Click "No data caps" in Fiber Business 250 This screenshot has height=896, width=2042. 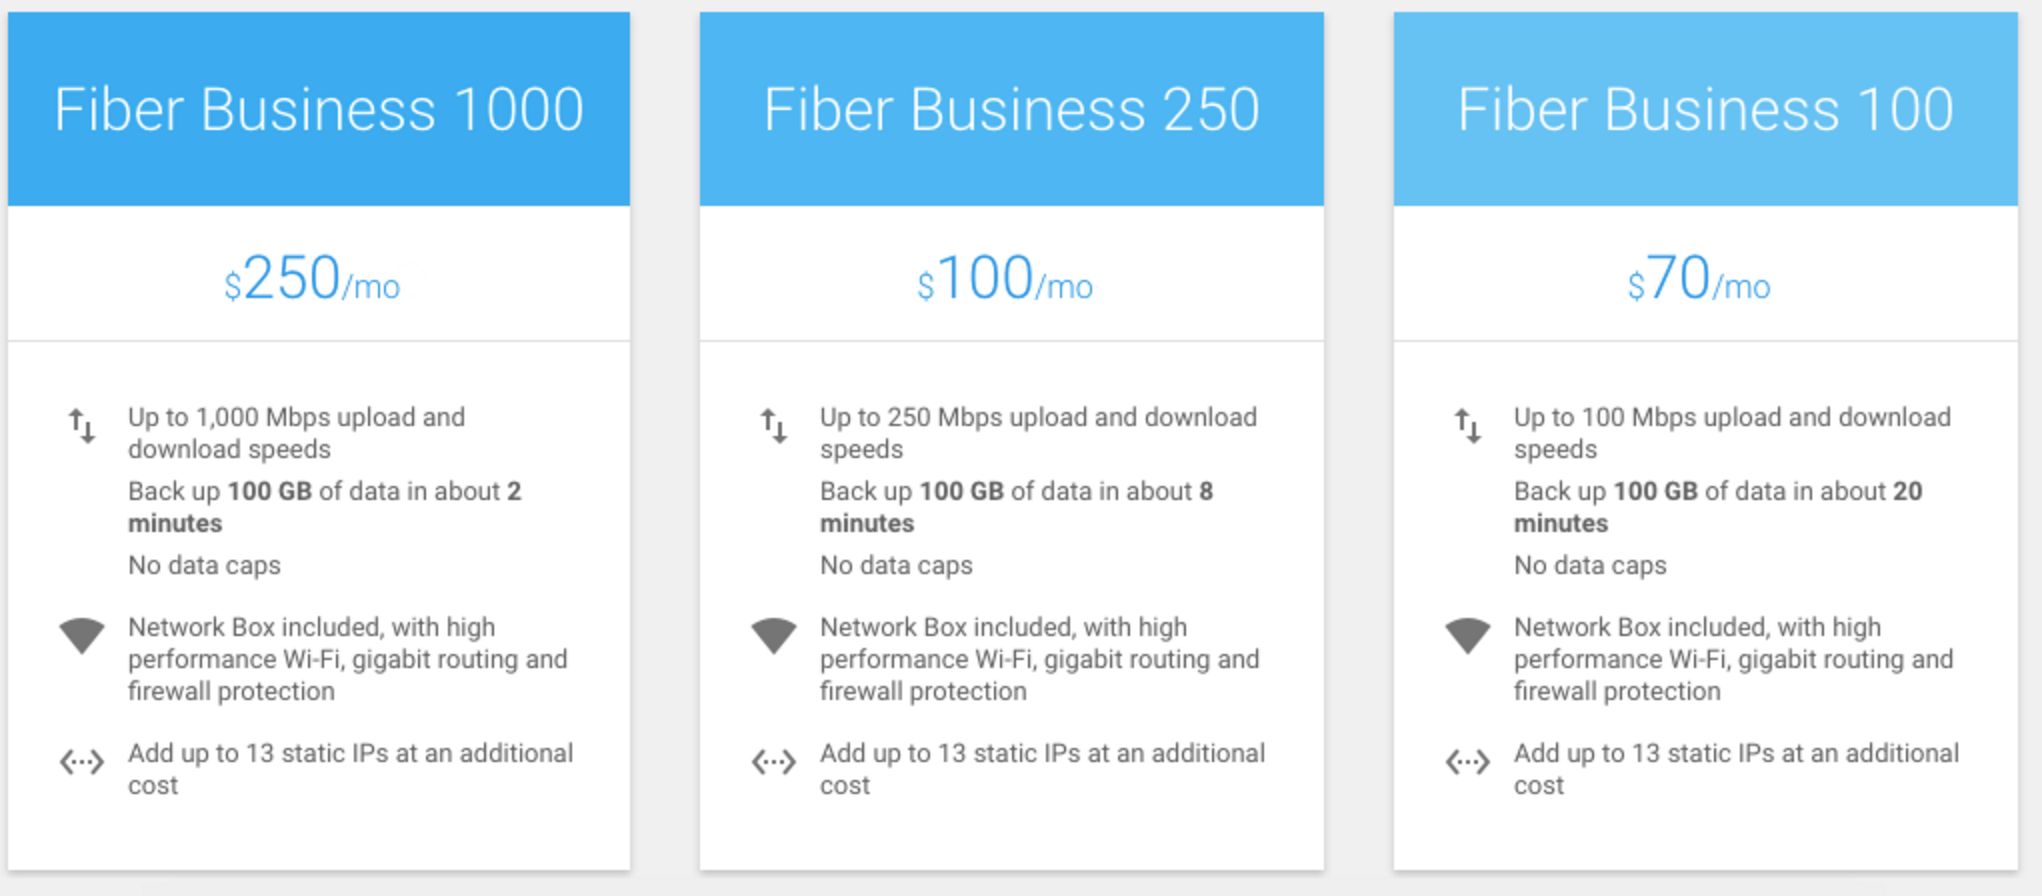click(896, 566)
